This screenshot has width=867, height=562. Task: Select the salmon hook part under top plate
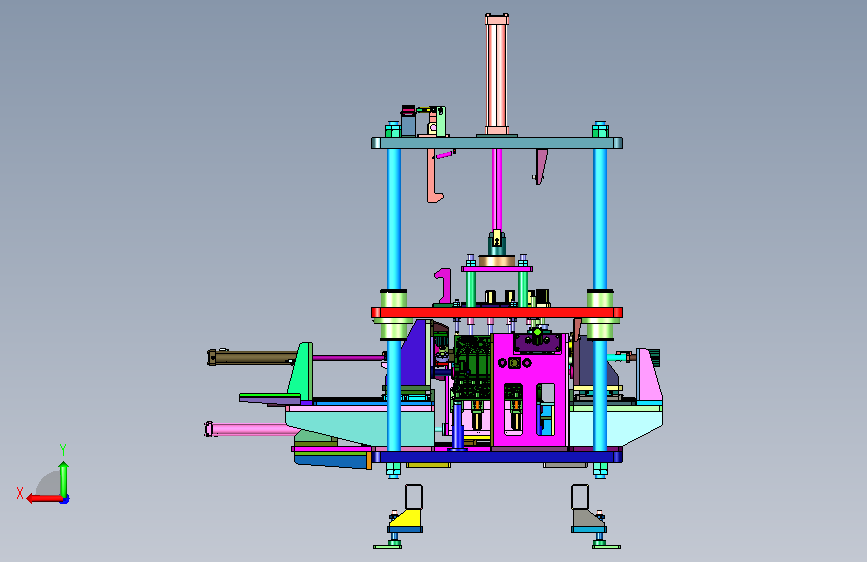click(x=435, y=175)
